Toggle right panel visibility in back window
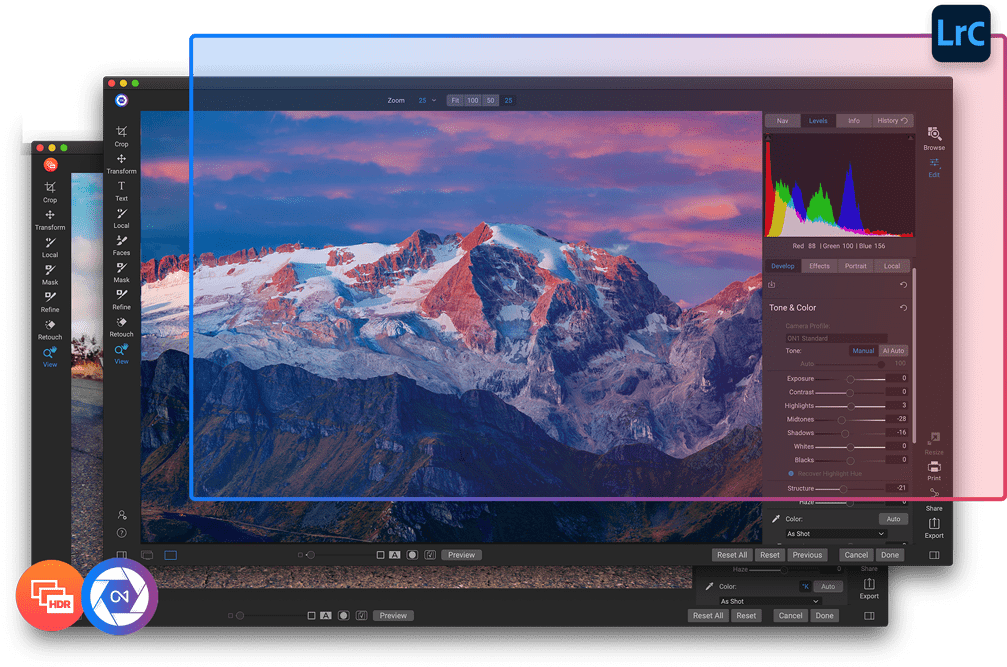The width and height of the screenshot is (1007, 667). 869,616
